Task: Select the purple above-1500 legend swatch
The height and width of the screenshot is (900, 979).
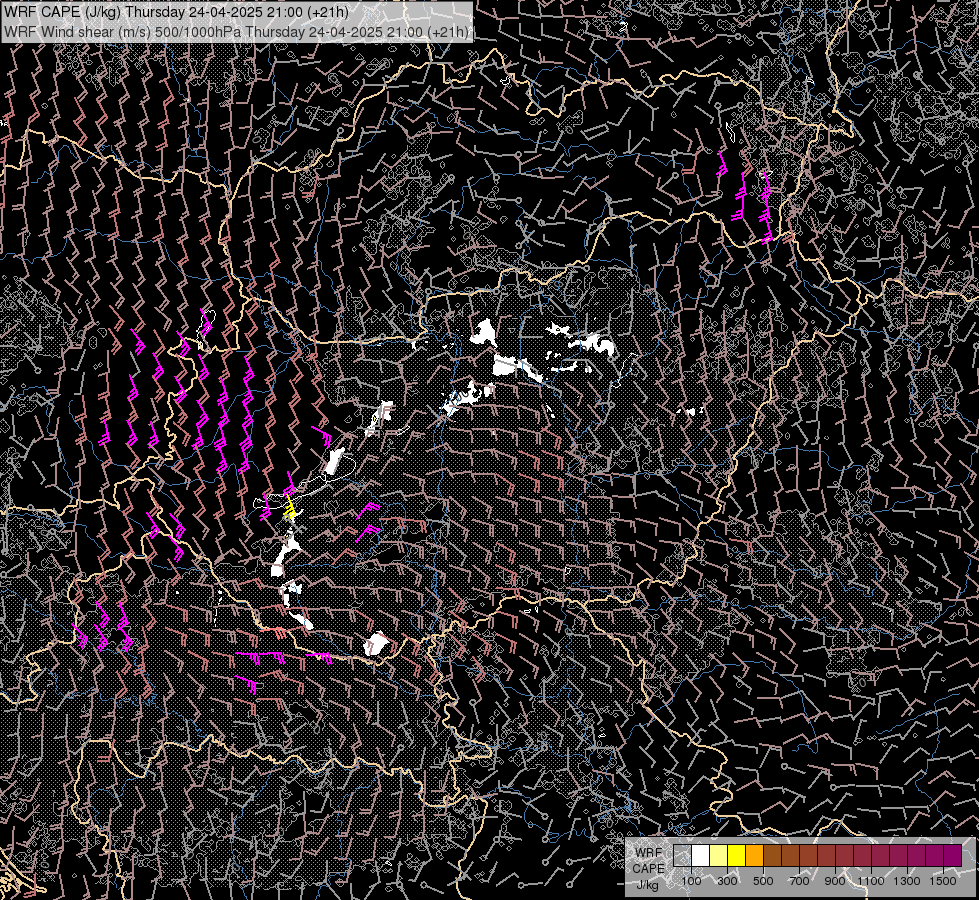Action: pyautogui.click(x=953, y=855)
